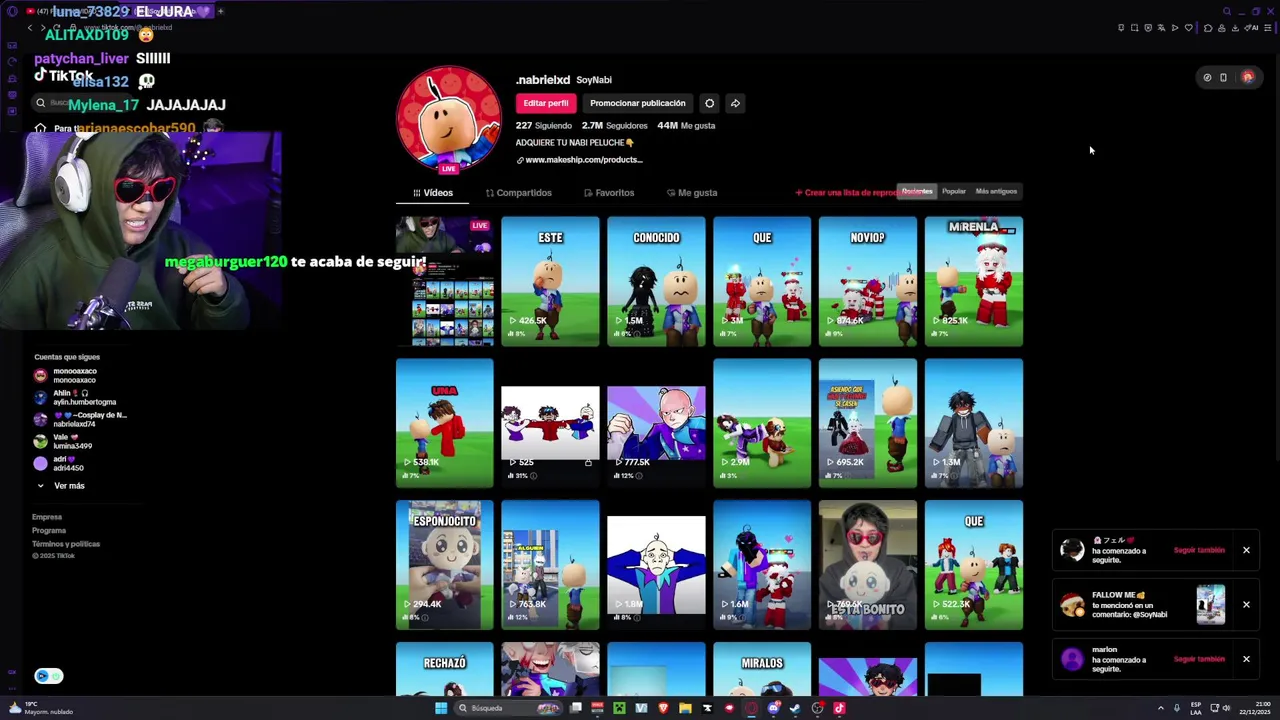Viewport: 1280px width, 720px height.
Task: Click the large profile picture avatar
Action: pos(449,119)
